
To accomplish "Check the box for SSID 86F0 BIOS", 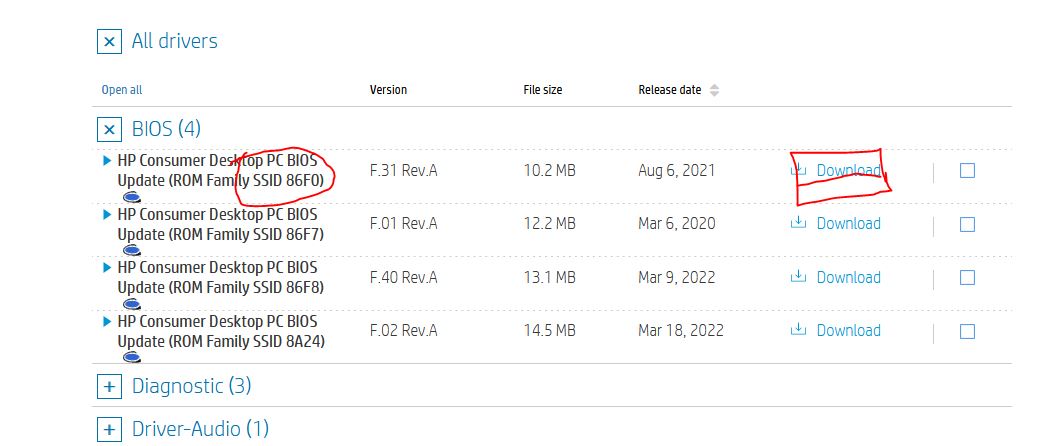I will coord(967,170).
